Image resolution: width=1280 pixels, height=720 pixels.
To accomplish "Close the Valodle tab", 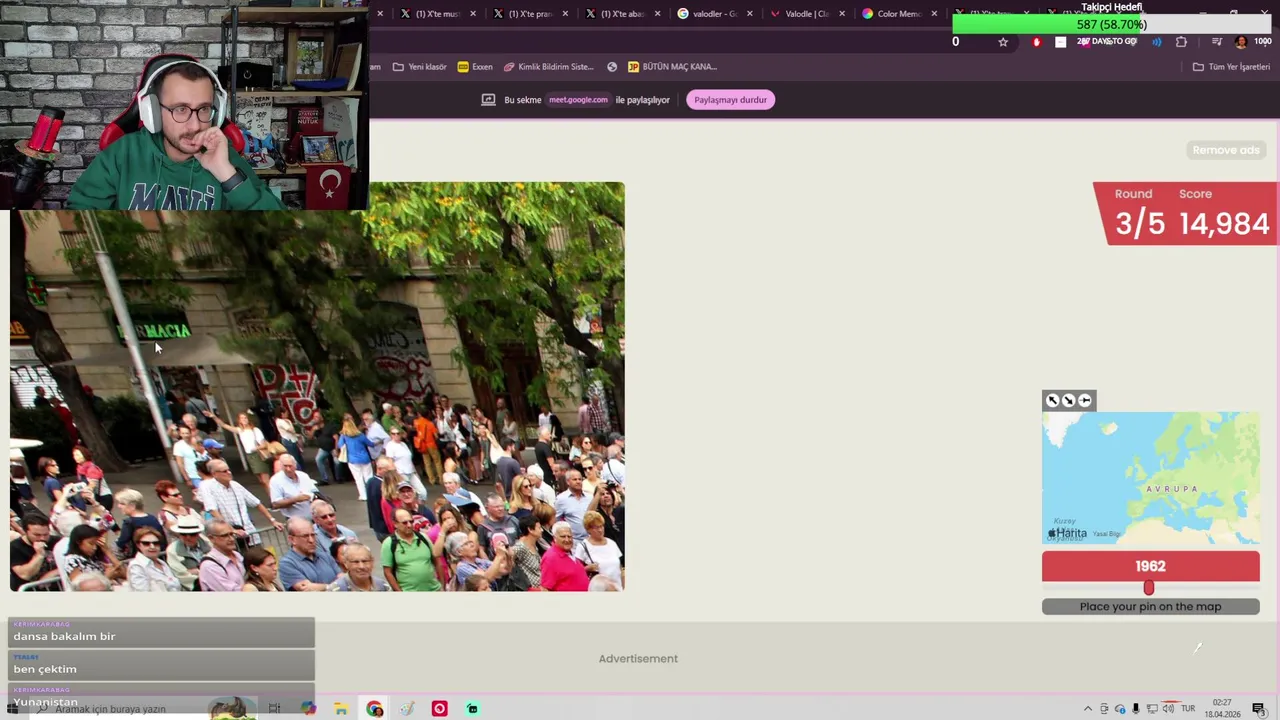I will coord(842,14).
